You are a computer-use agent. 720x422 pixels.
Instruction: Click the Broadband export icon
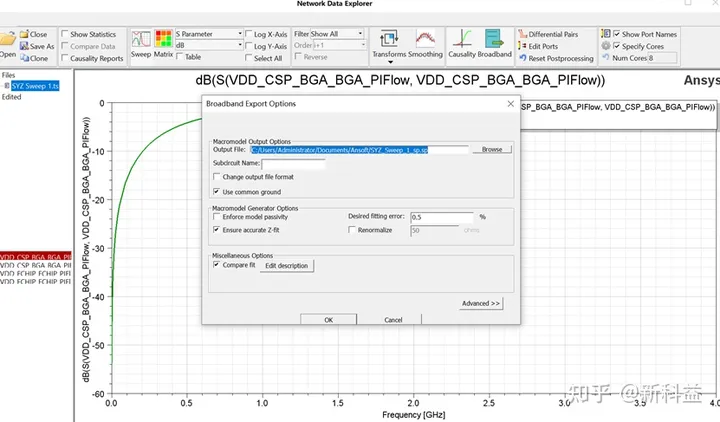pos(494,39)
